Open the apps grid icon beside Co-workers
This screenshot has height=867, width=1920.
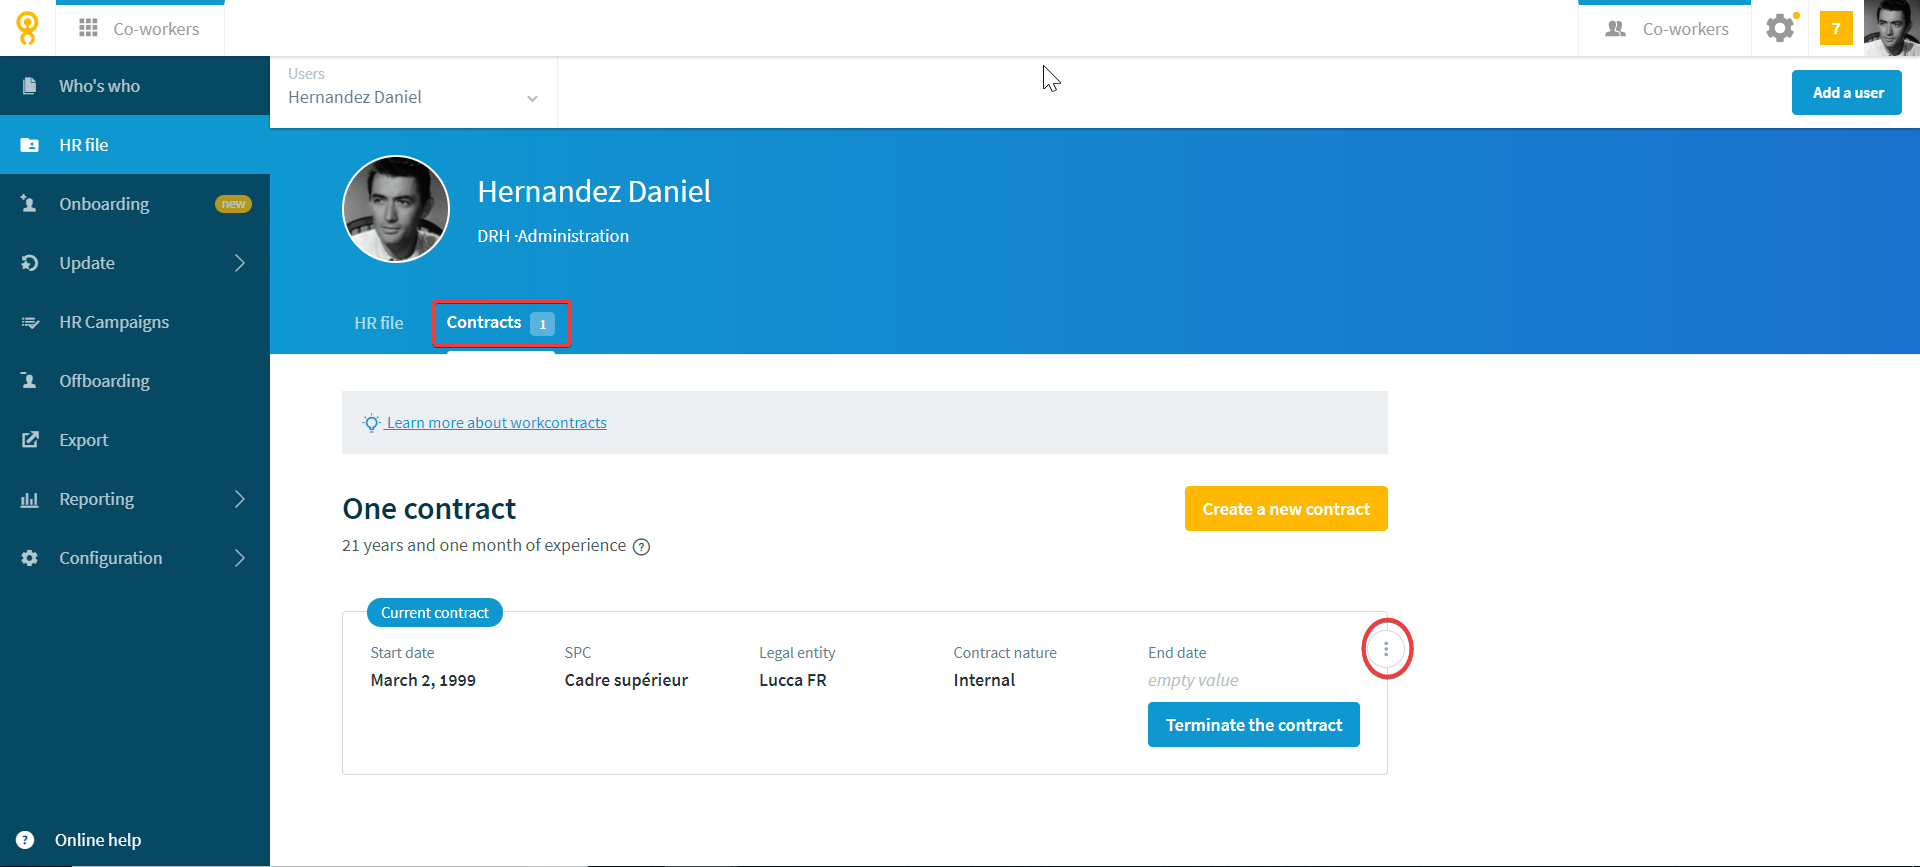(88, 28)
